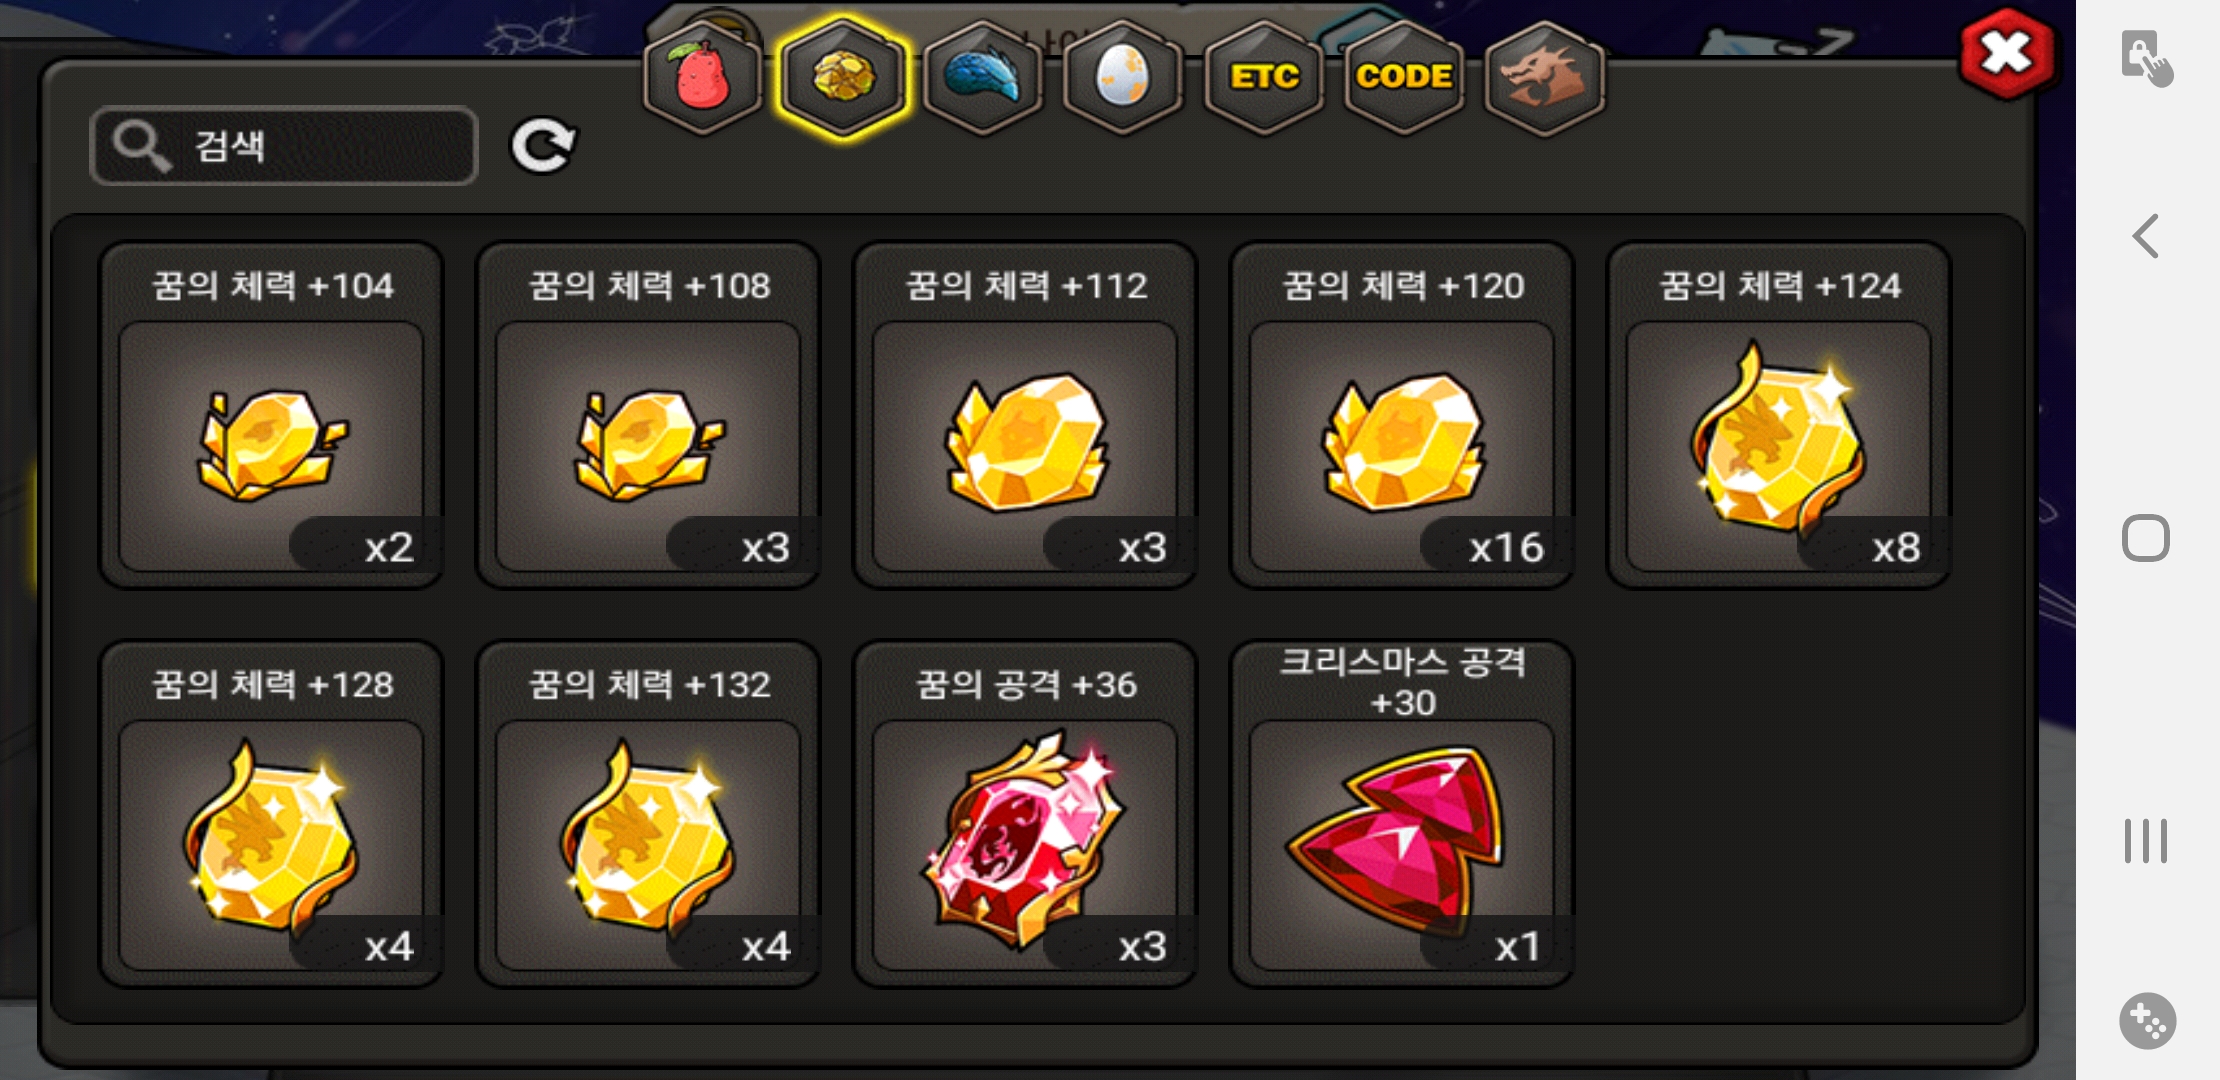This screenshot has width=2220, height=1080.
Task: Pick the 꿈의 체력 +108 gem
Action: coord(648,415)
